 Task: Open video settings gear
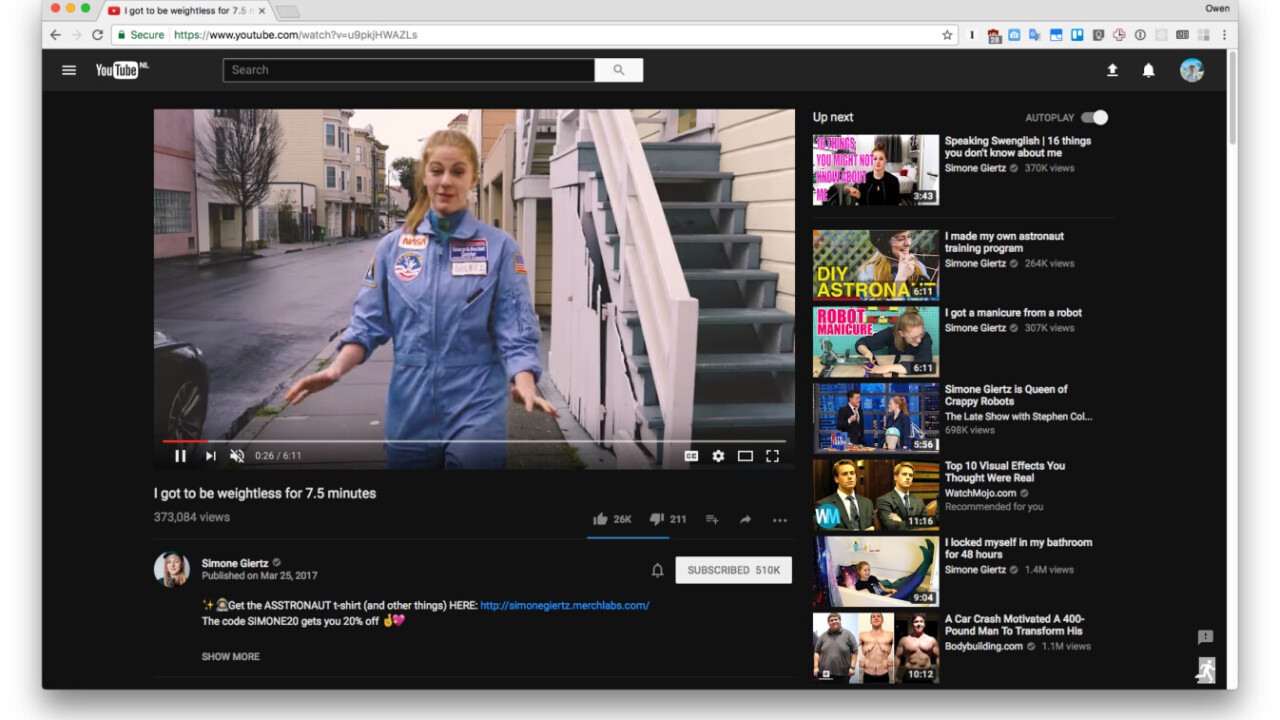click(718, 456)
